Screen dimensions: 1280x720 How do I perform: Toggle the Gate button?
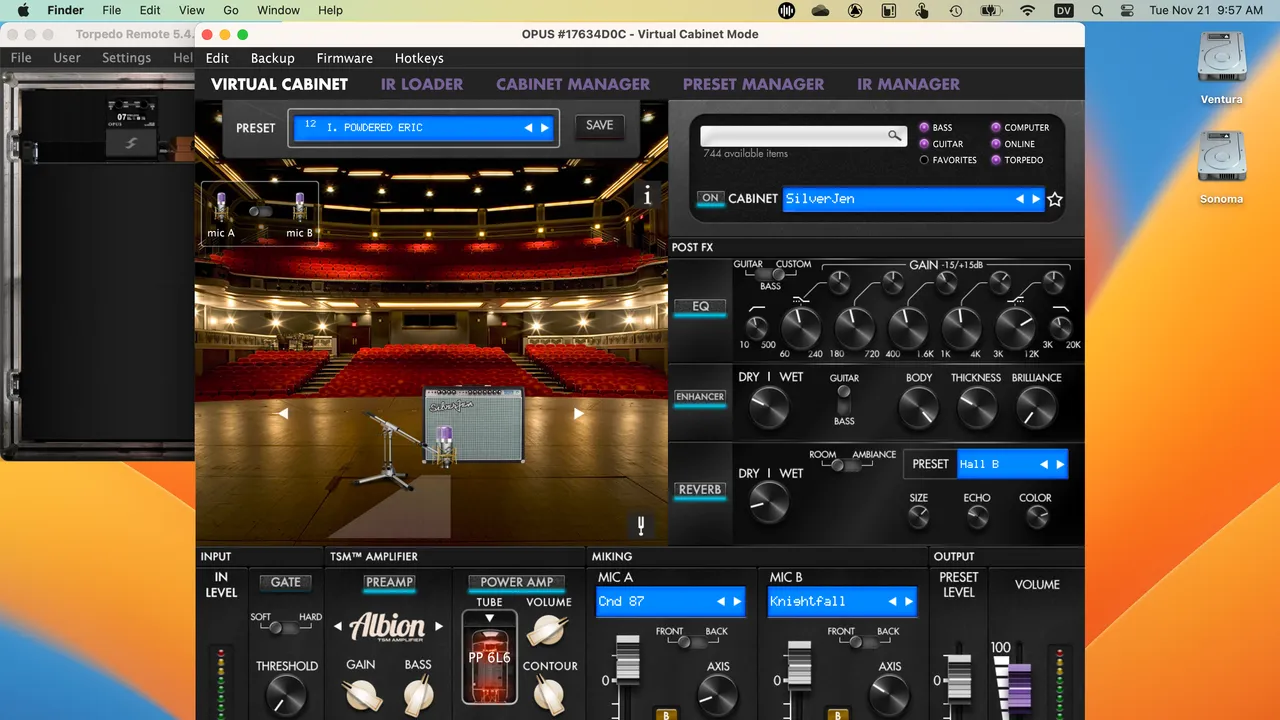286,582
